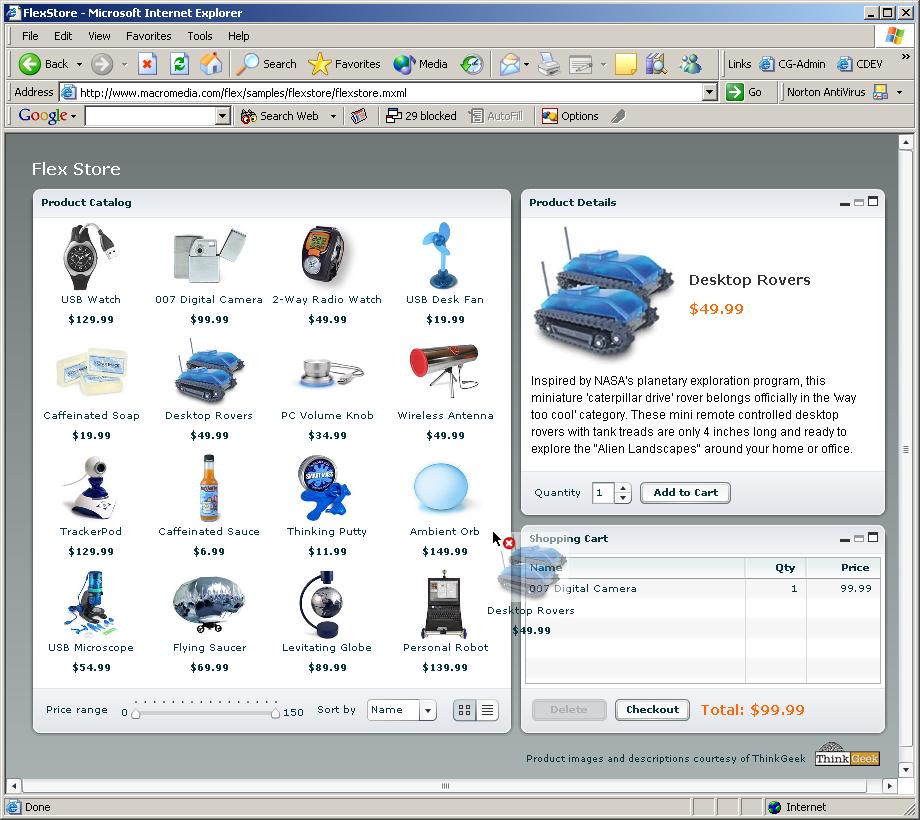Image resolution: width=920 pixels, height=820 pixels.
Task: Open the History clock icon
Action: [x=472, y=64]
